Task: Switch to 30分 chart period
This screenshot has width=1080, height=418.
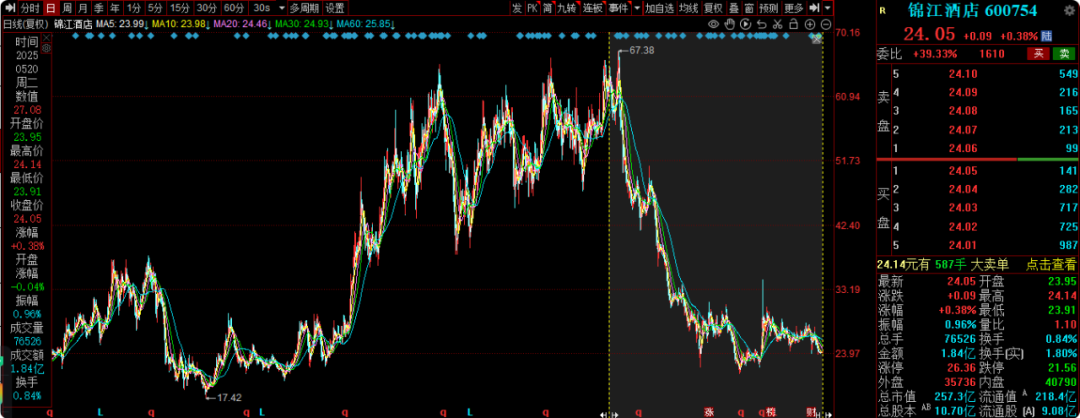Action: [x=206, y=8]
